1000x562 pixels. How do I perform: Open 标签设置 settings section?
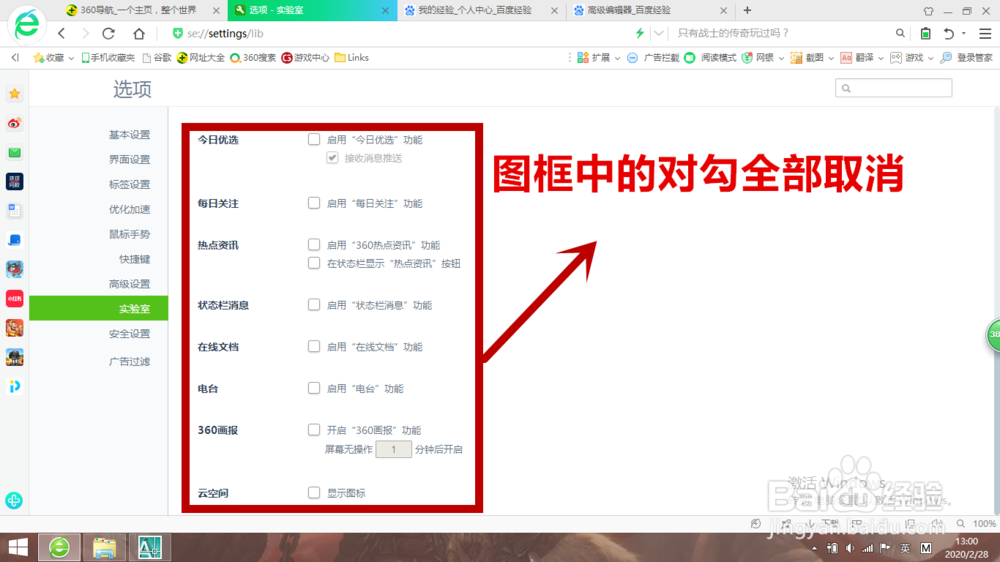pos(129,184)
